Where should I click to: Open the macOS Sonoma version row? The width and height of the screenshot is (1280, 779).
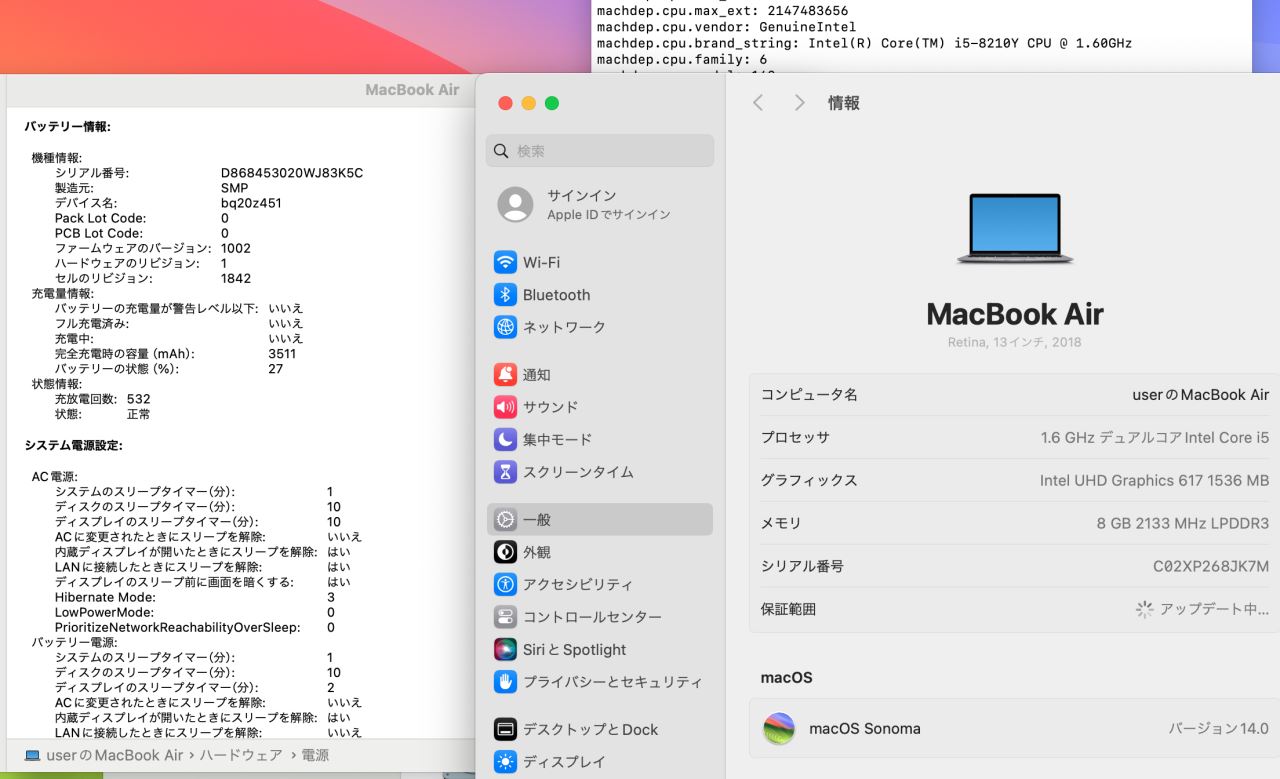click(1014, 728)
